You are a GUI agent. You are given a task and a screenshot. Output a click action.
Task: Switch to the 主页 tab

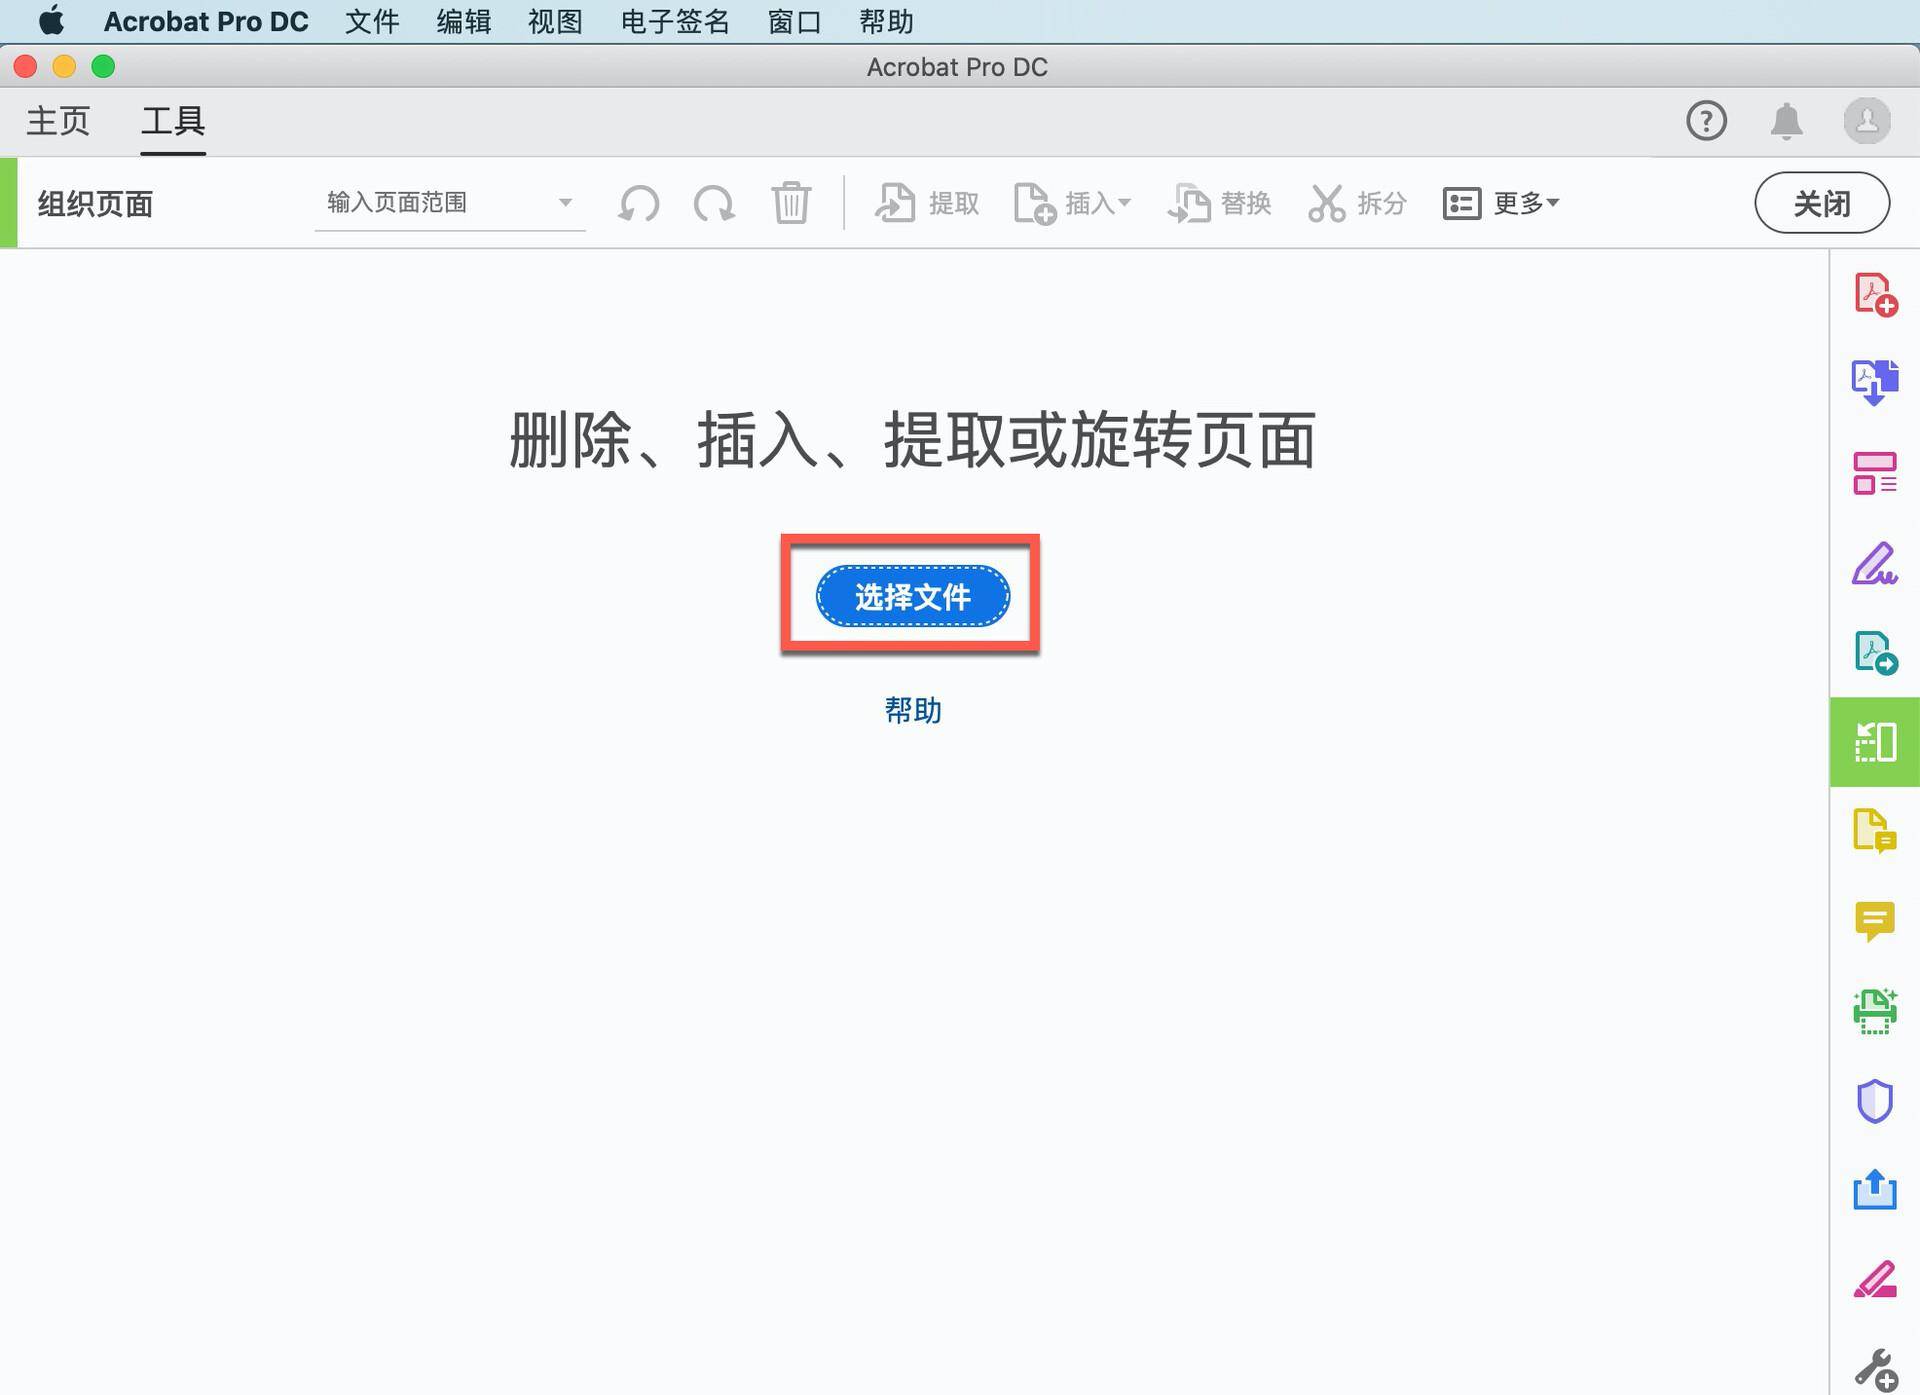(57, 121)
